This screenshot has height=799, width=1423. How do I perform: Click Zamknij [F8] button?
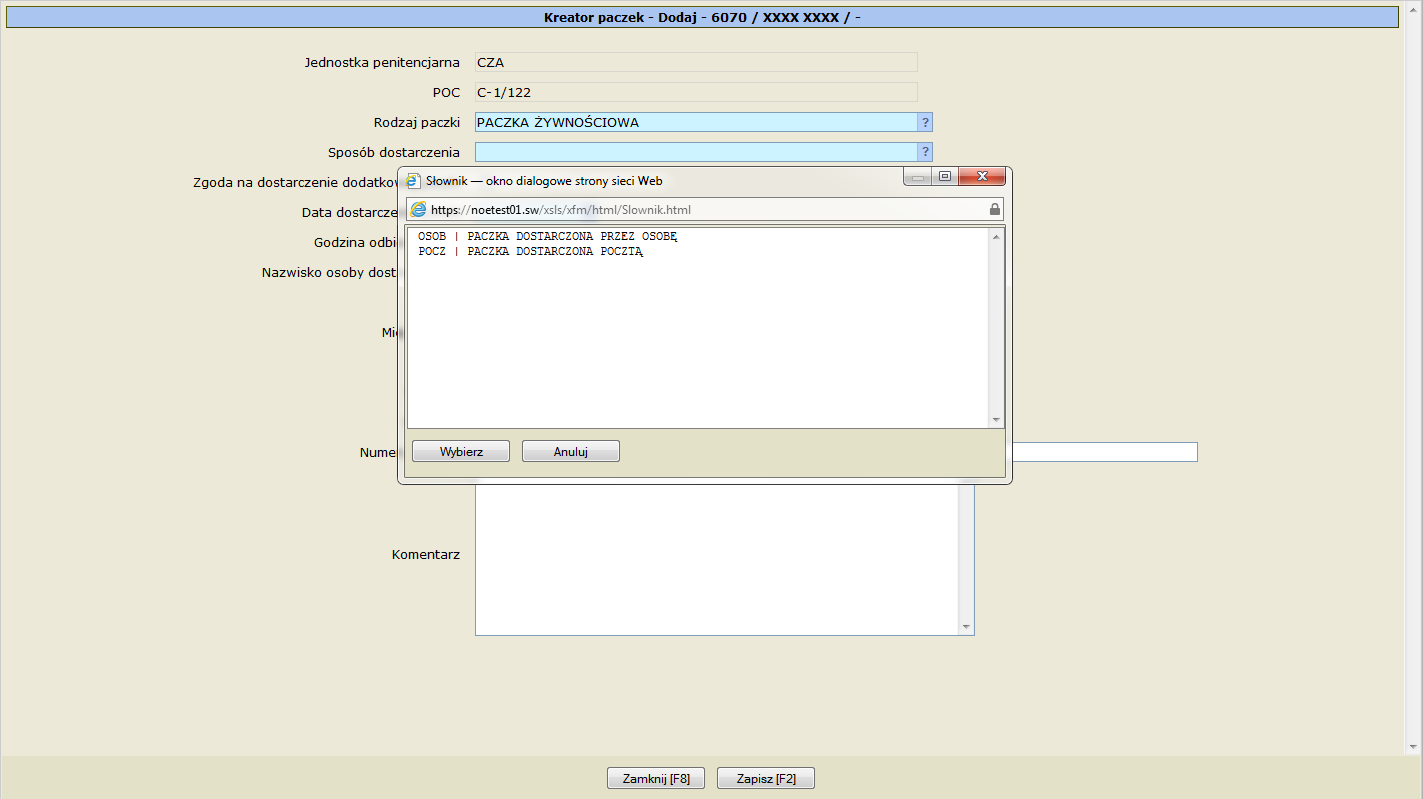click(656, 778)
